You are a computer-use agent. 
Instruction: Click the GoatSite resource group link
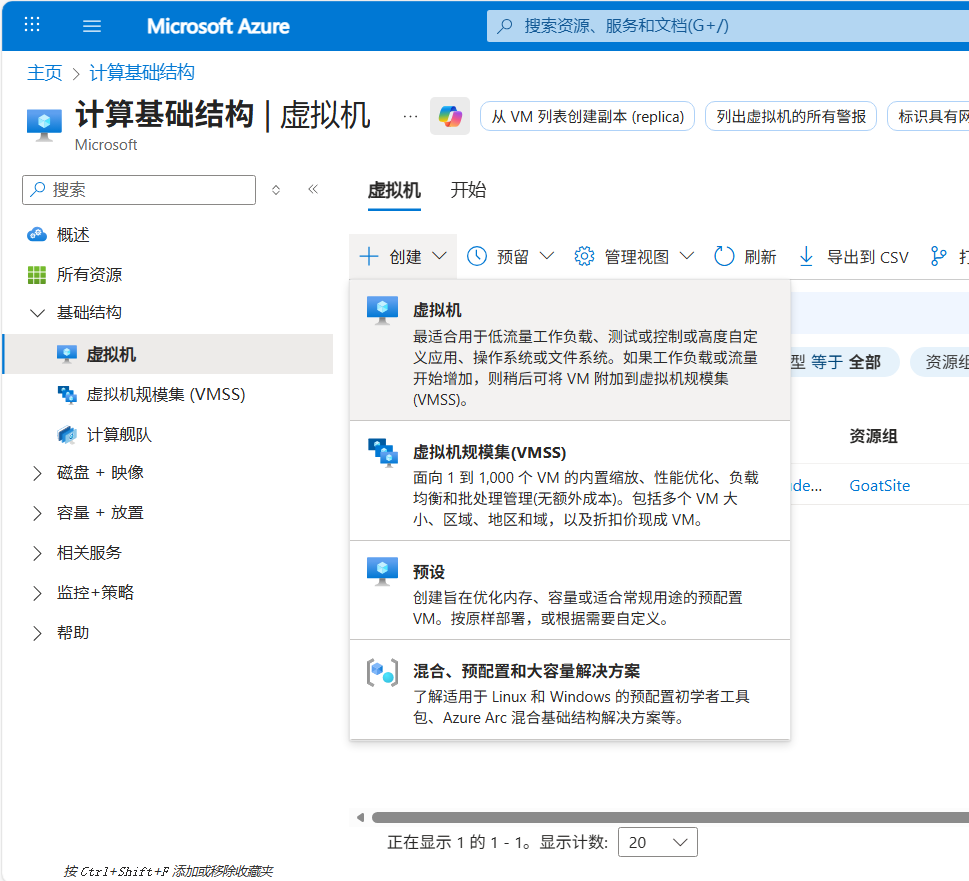pos(879,486)
